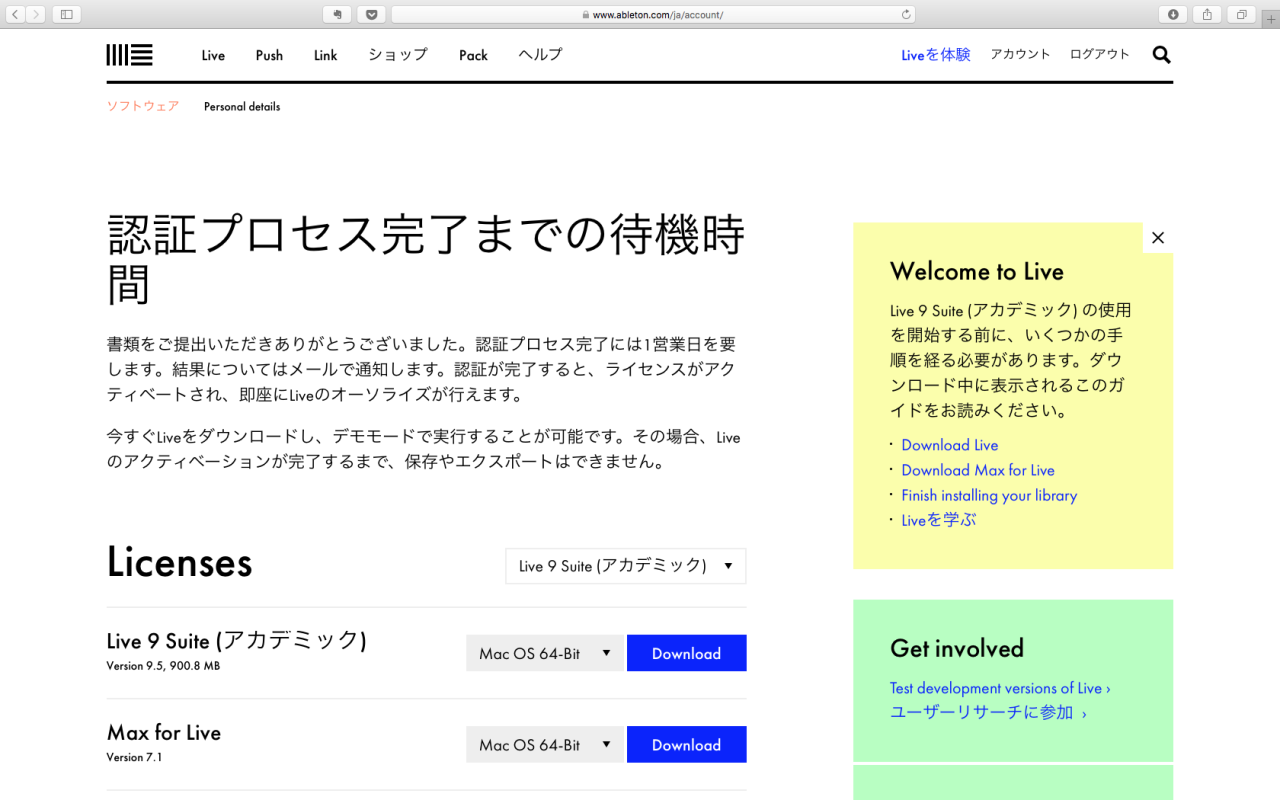This screenshot has width=1280, height=800.
Task: Click the Welcome to Live heading
Action: [977, 272]
